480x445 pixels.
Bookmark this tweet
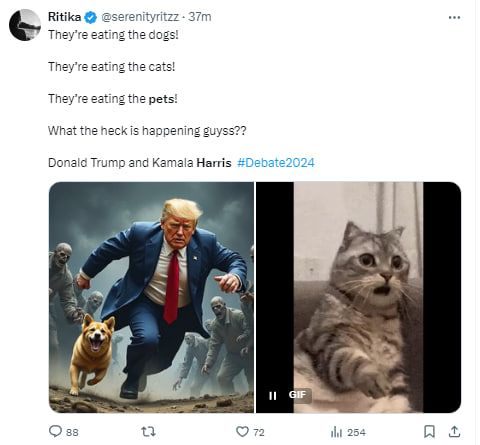point(429,432)
